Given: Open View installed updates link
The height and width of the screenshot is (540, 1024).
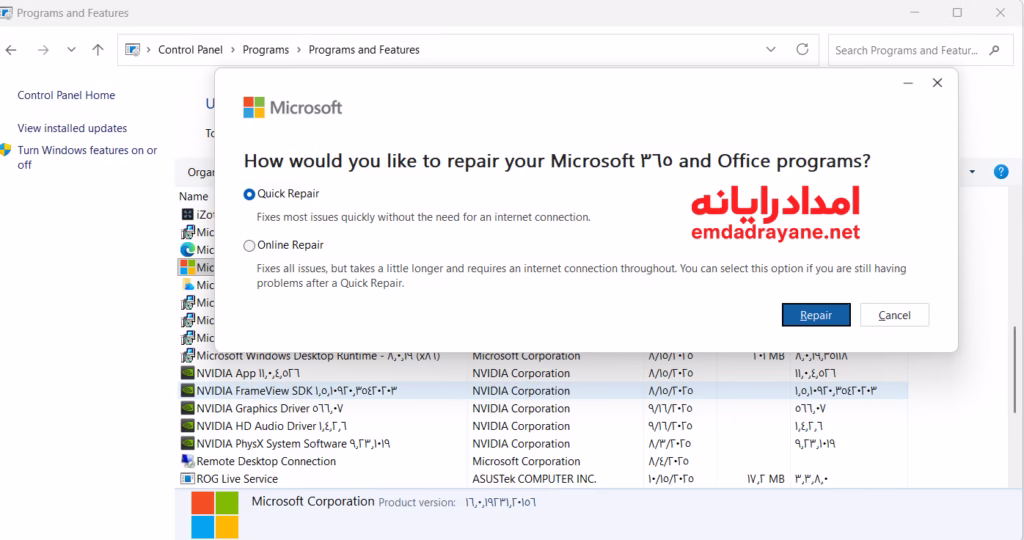Looking at the screenshot, I should coord(72,128).
